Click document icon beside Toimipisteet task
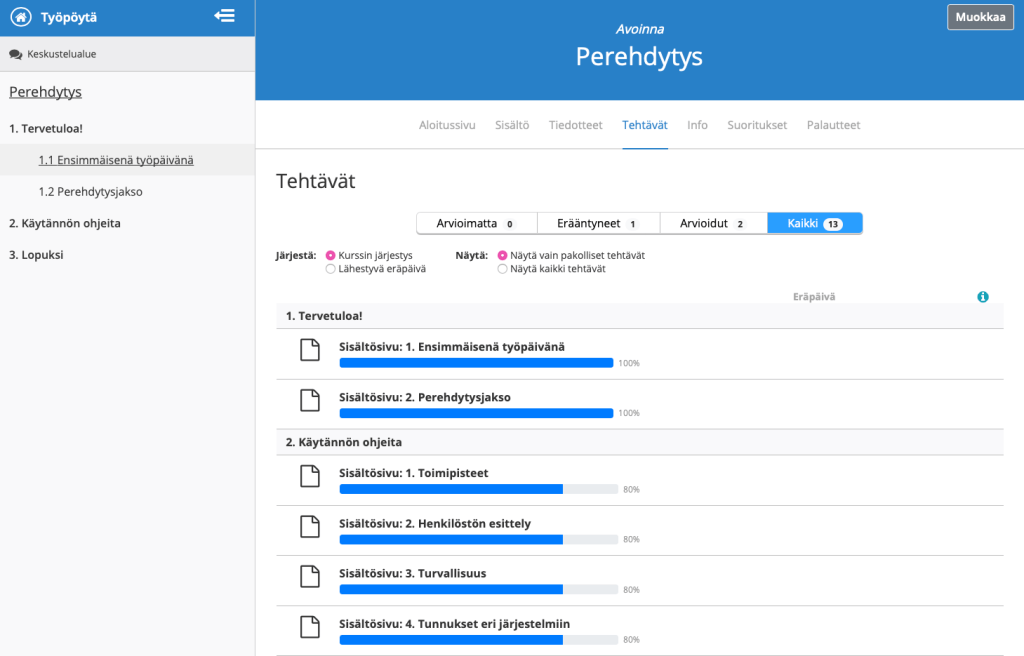 tap(311, 476)
